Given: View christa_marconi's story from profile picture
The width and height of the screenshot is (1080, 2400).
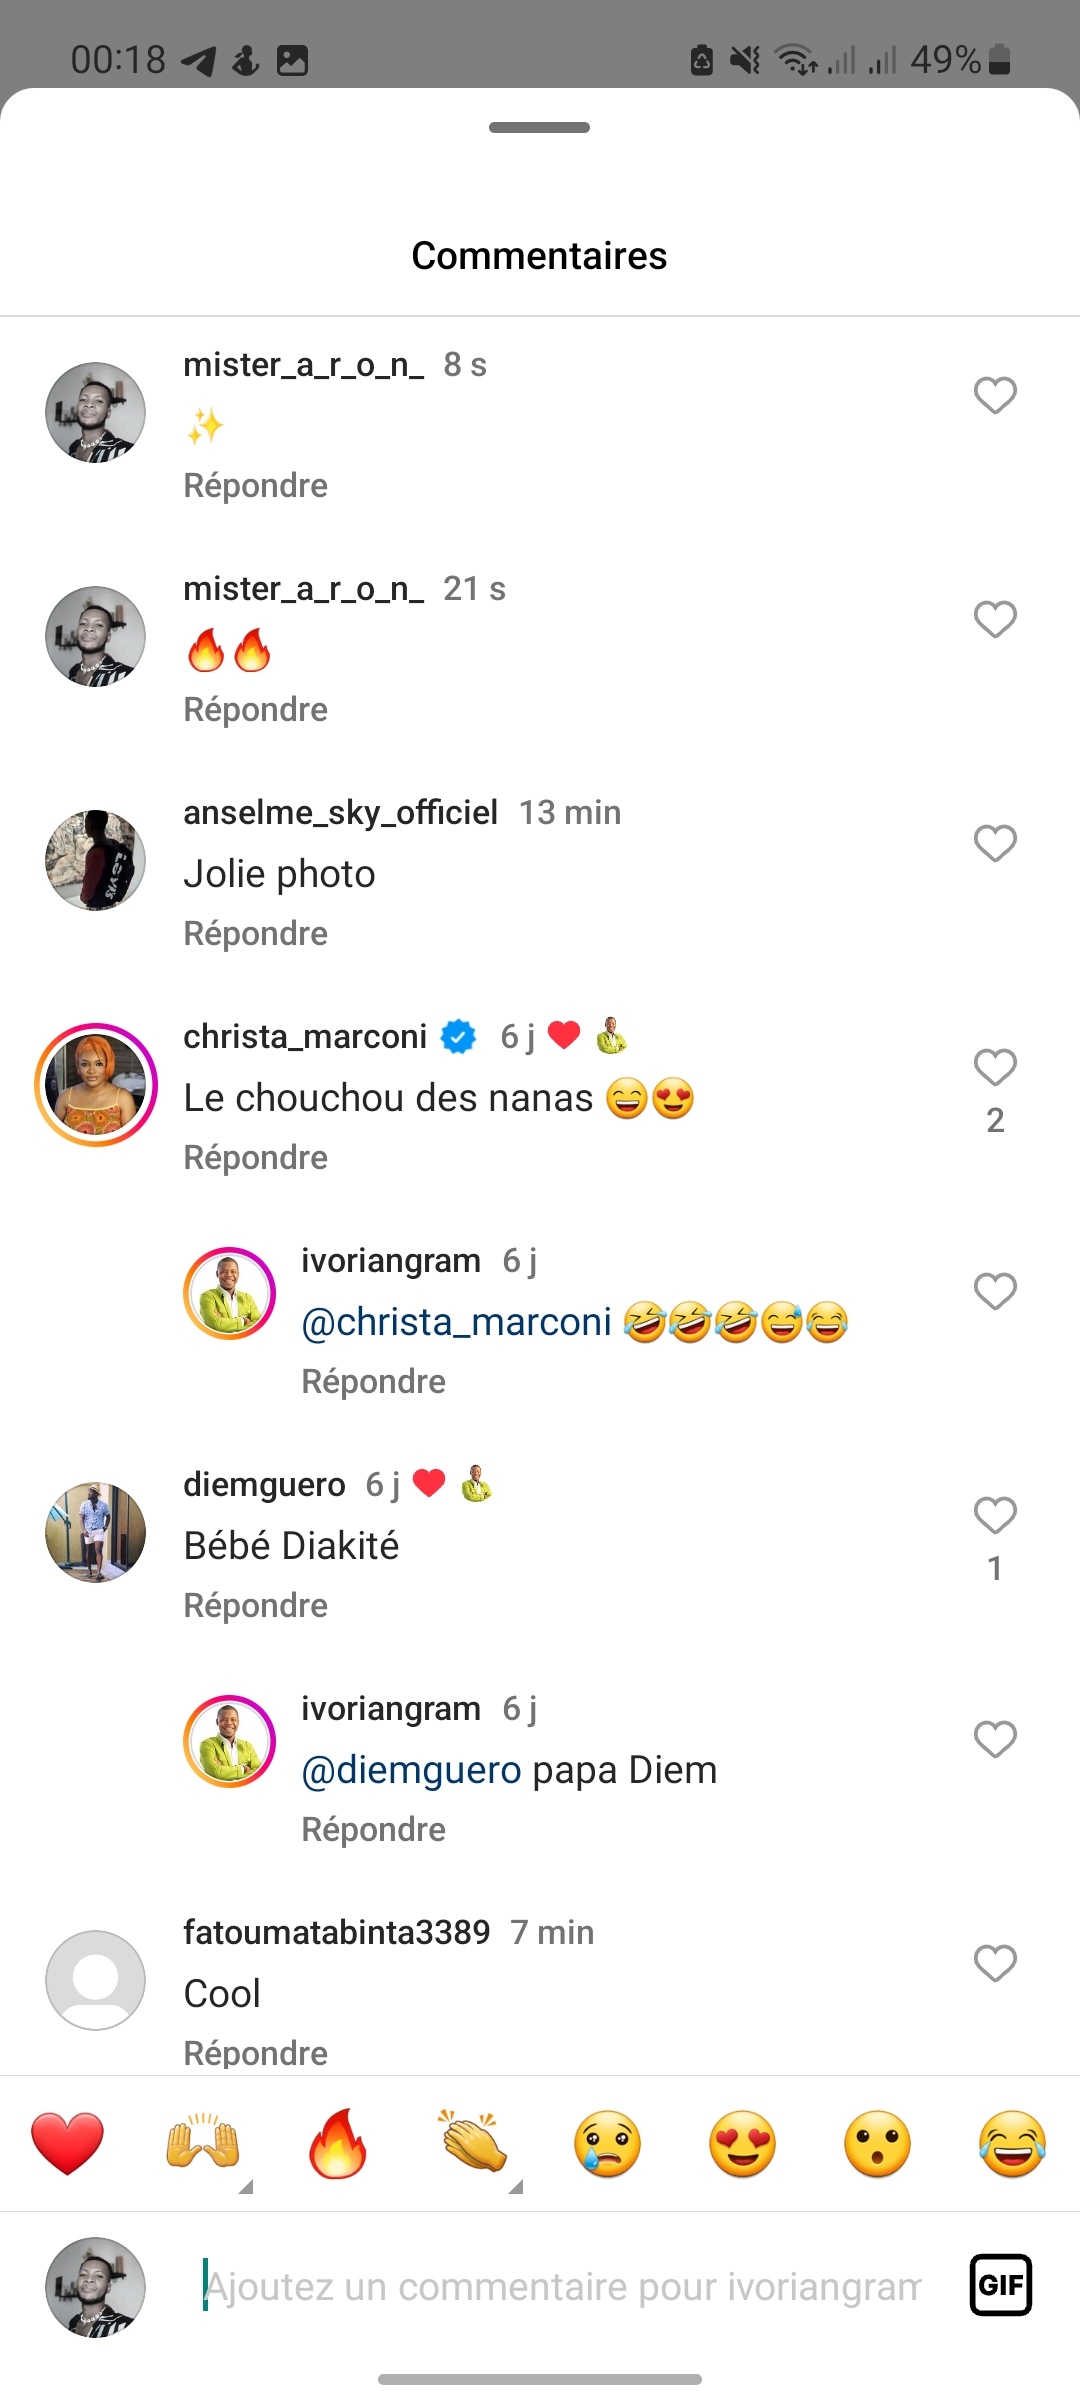Looking at the screenshot, I should click(96, 1085).
